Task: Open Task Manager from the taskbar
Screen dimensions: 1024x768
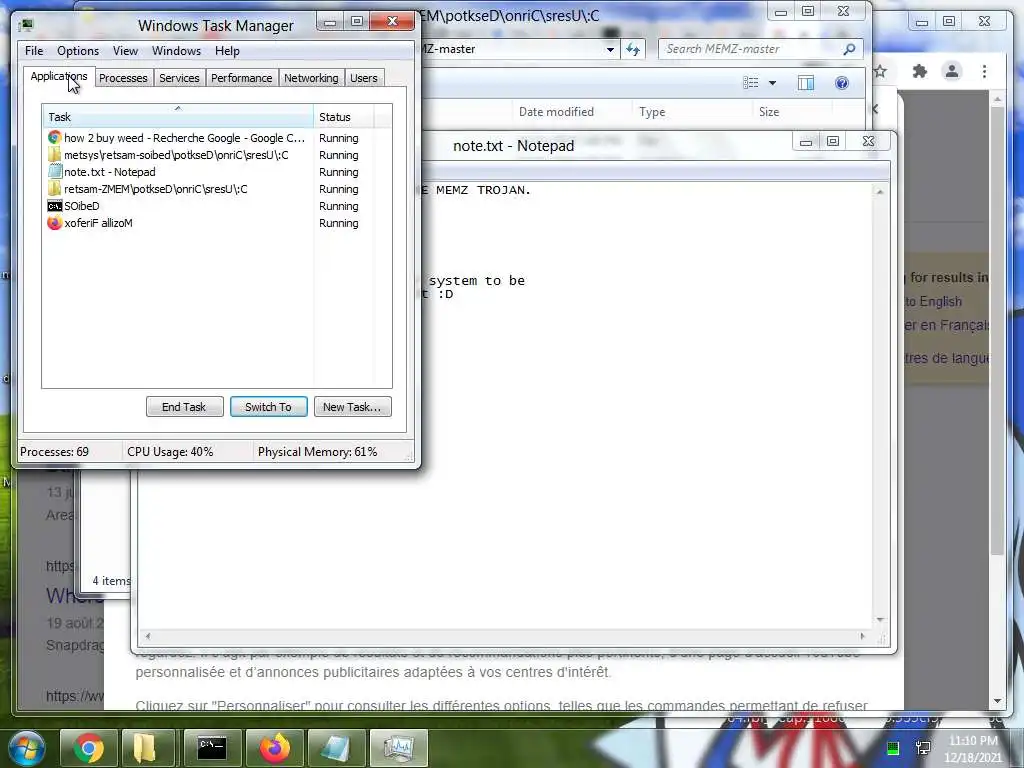Action: point(398,748)
